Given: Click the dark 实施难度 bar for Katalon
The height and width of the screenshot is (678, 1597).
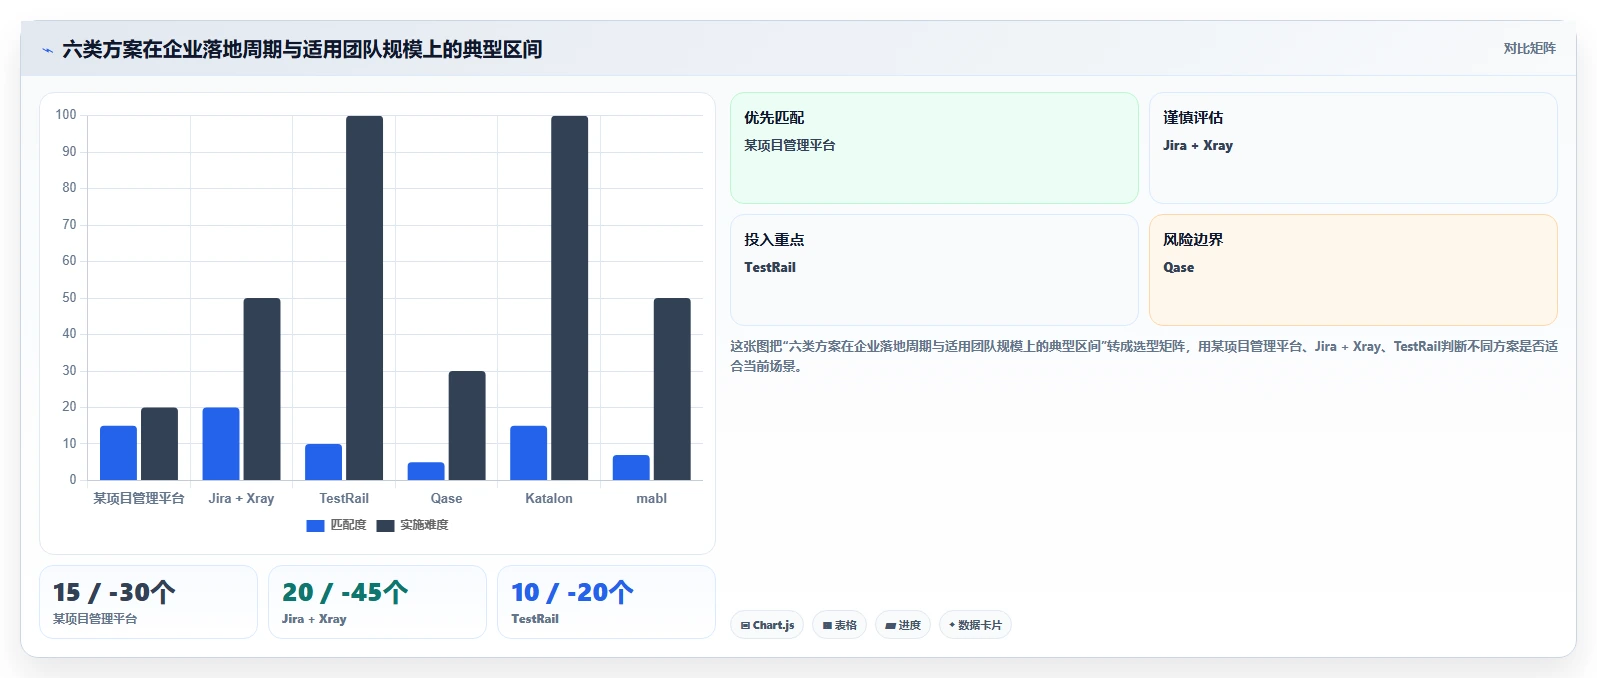Looking at the screenshot, I should pyautogui.click(x=569, y=298).
